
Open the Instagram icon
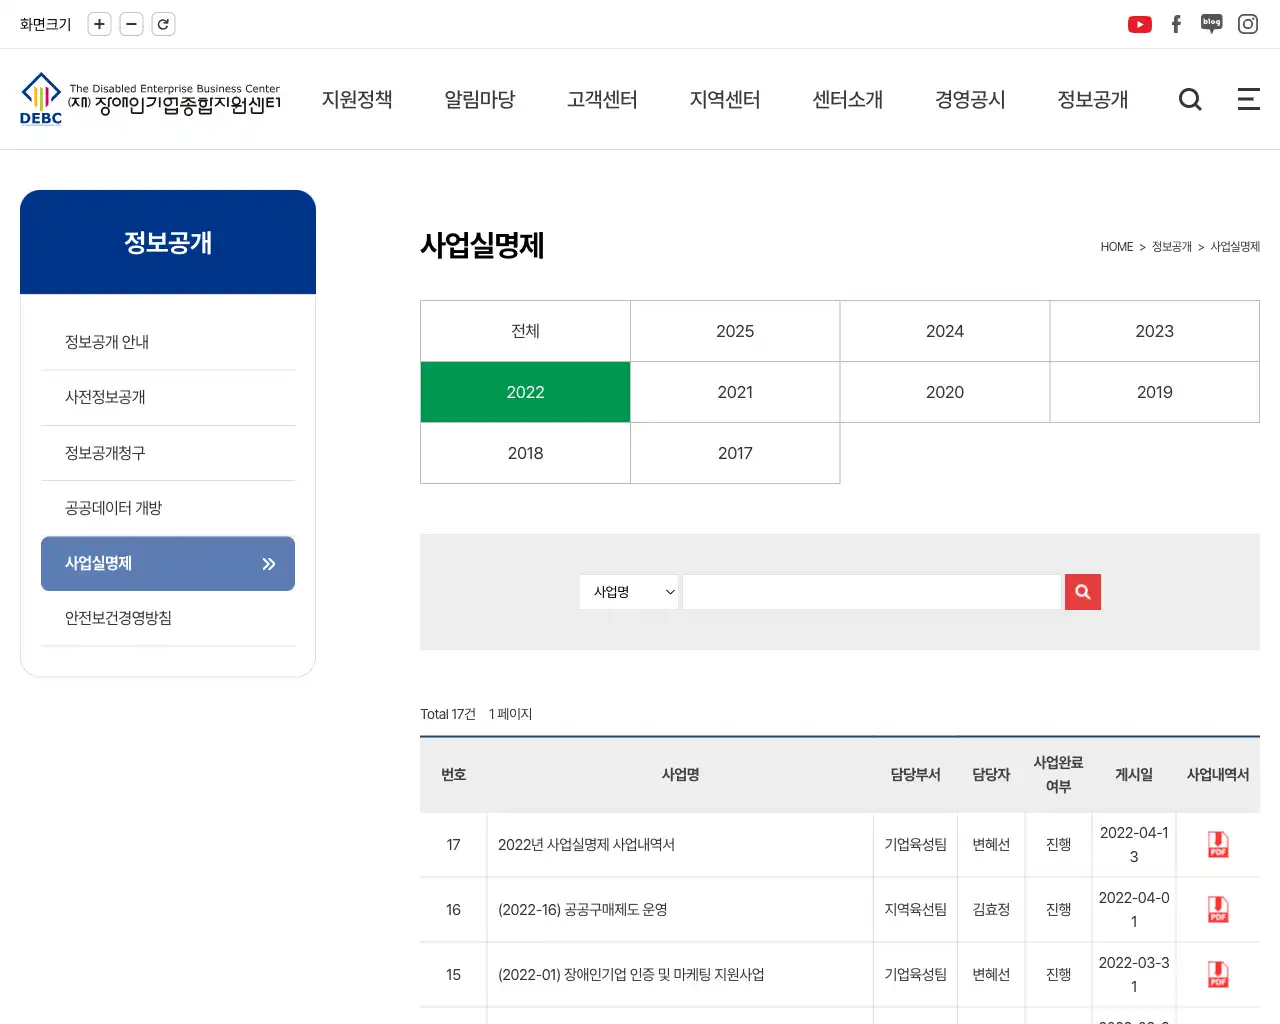point(1248,24)
